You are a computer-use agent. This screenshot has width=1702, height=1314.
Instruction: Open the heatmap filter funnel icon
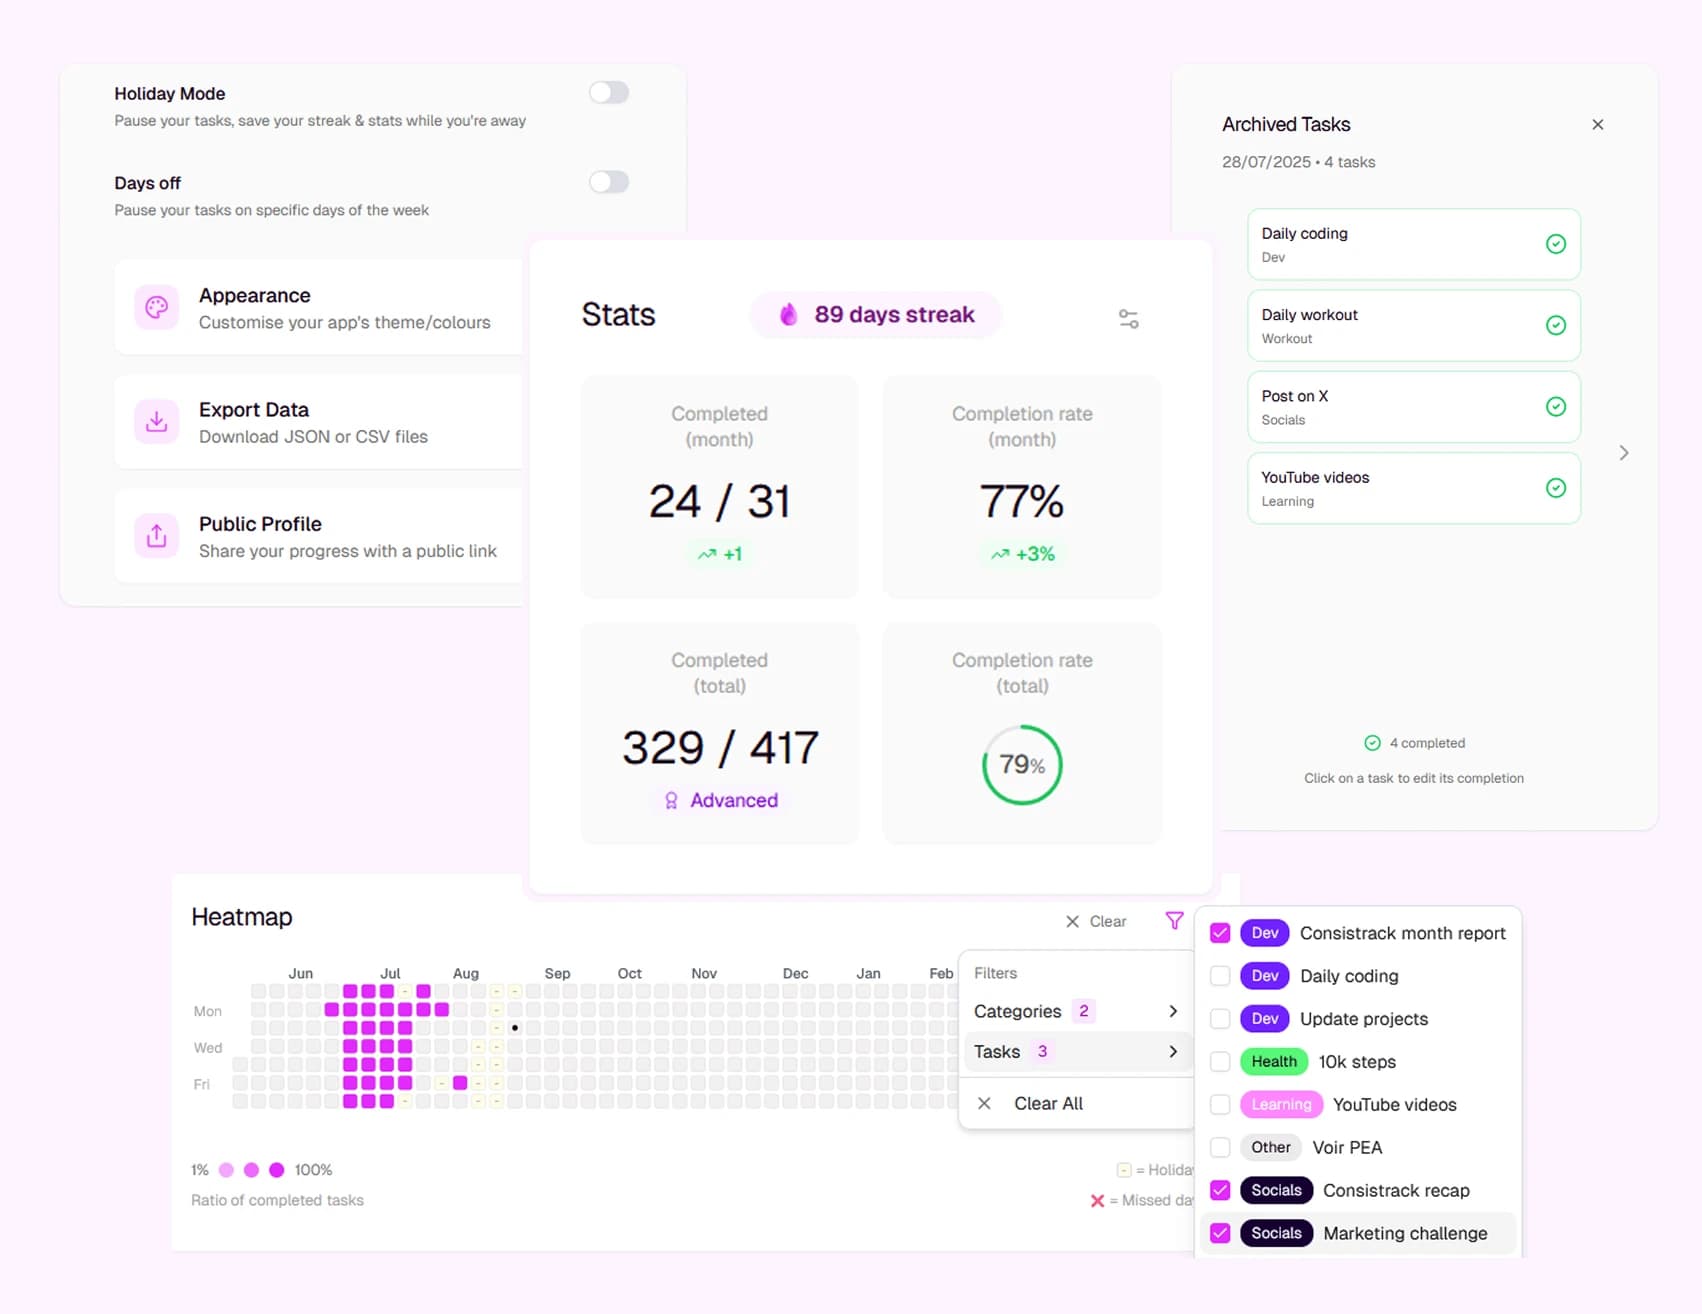coord(1174,920)
